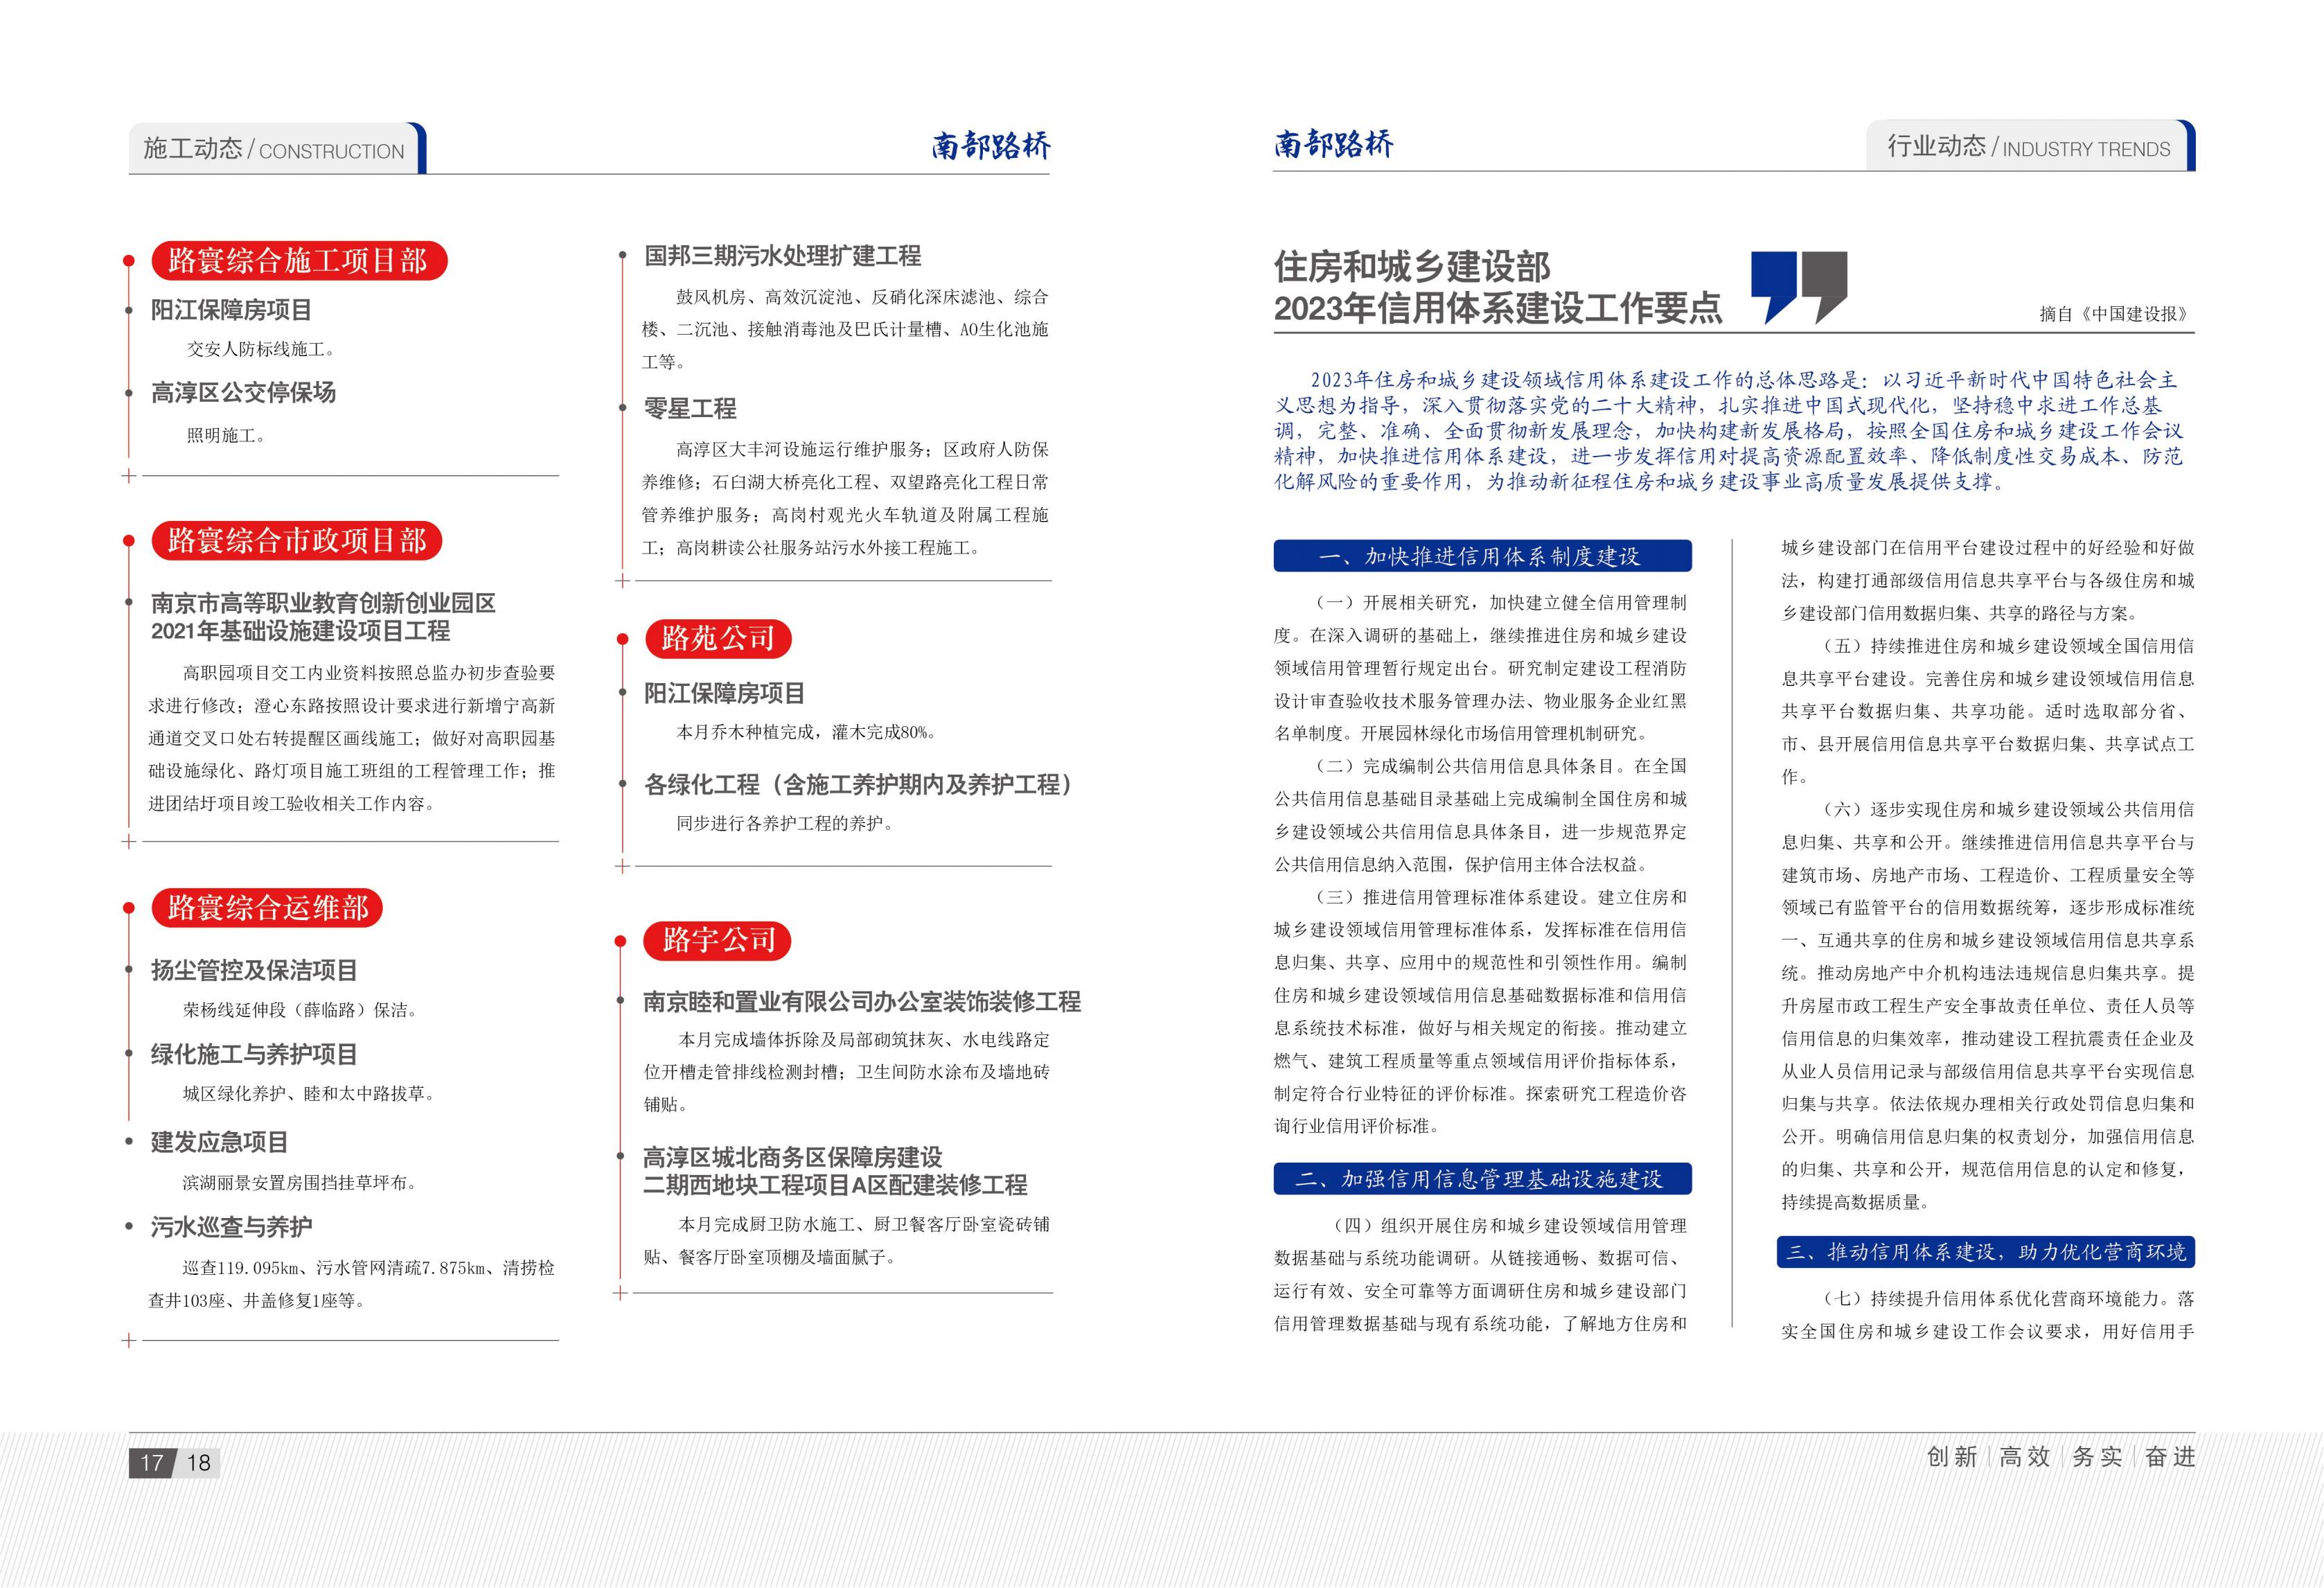Image resolution: width=2324 pixels, height=1588 pixels.
Task: Click the footer word 创新
Action: (1952, 1457)
